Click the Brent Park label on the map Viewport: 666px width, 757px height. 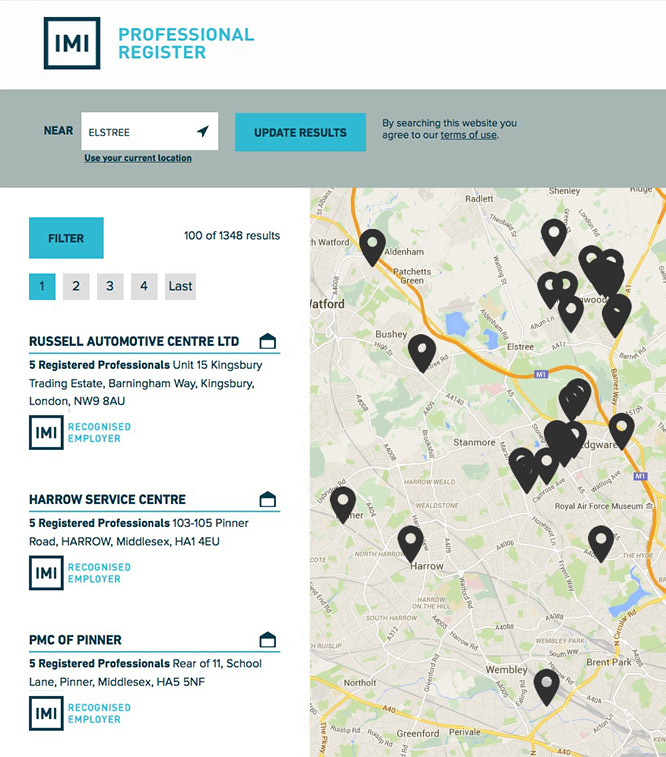(x=609, y=662)
